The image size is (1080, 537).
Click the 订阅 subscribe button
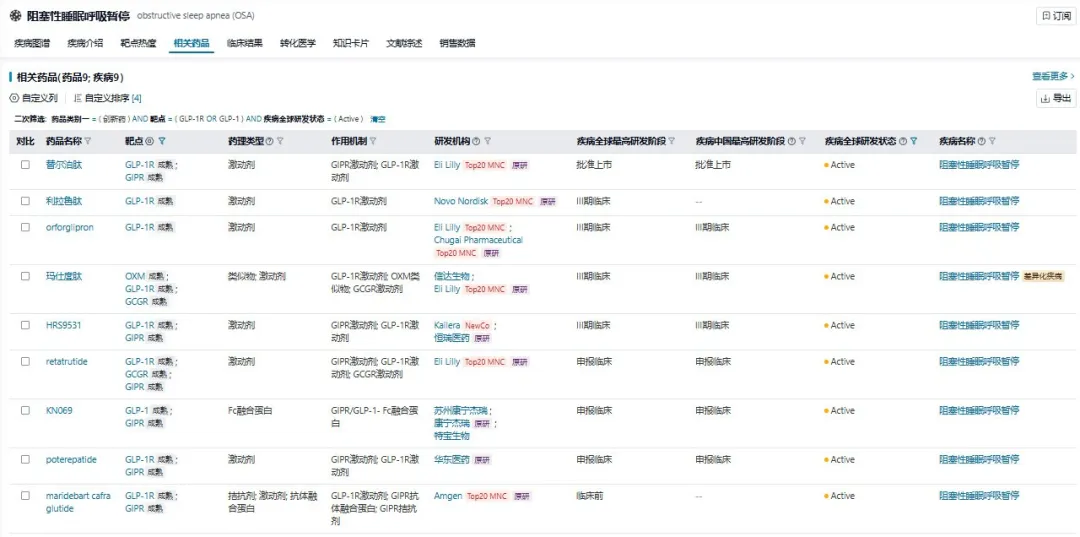coord(1056,16)
